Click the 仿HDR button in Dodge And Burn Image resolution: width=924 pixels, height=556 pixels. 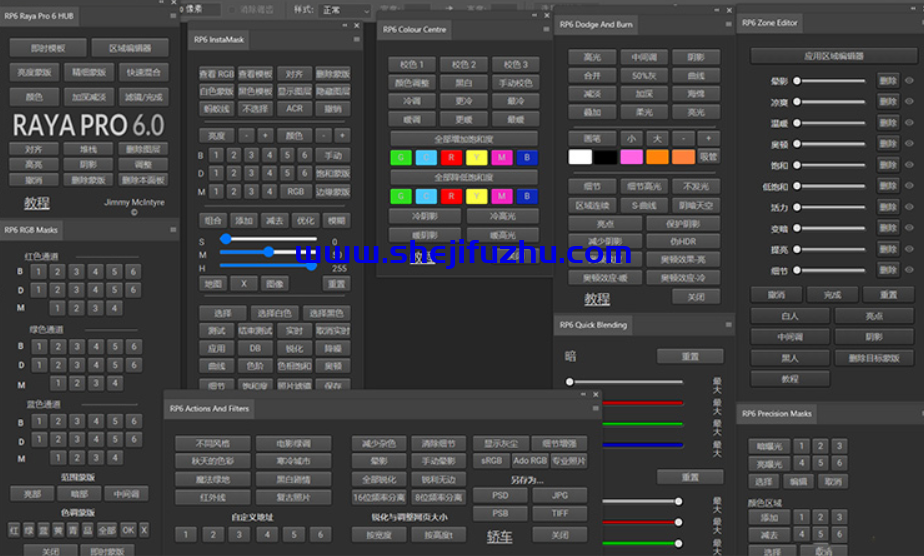pyautogui.click(x=683, y=241)
